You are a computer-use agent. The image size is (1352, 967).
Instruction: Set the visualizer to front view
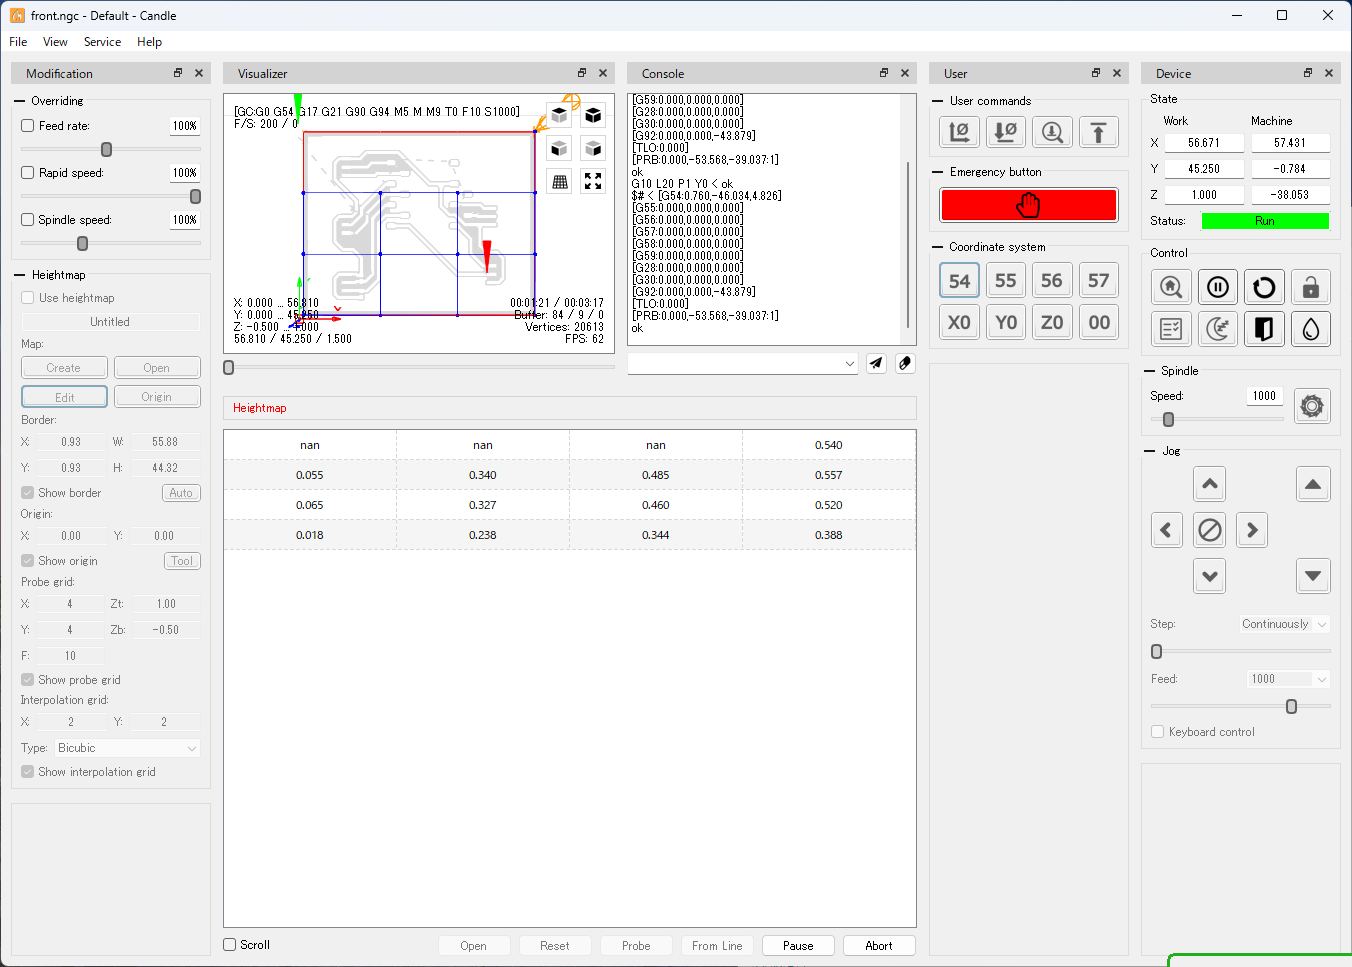pyautogui.click(x=560, y=149)
